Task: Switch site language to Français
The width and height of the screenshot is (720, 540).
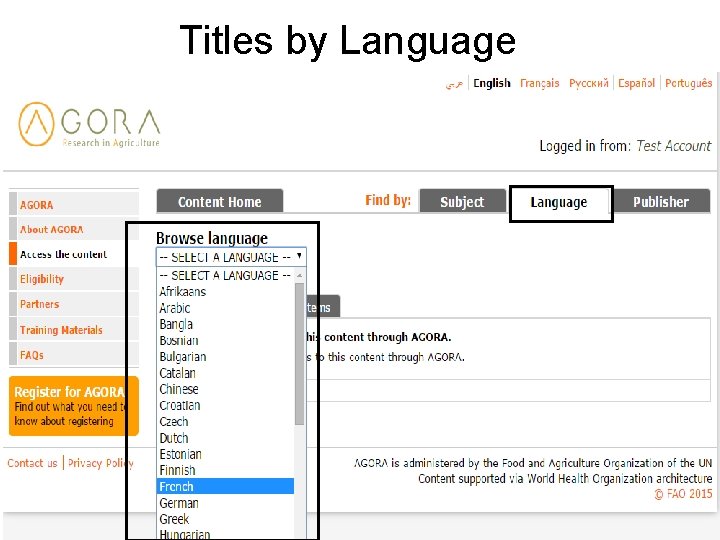Action: tap(540, 83)
